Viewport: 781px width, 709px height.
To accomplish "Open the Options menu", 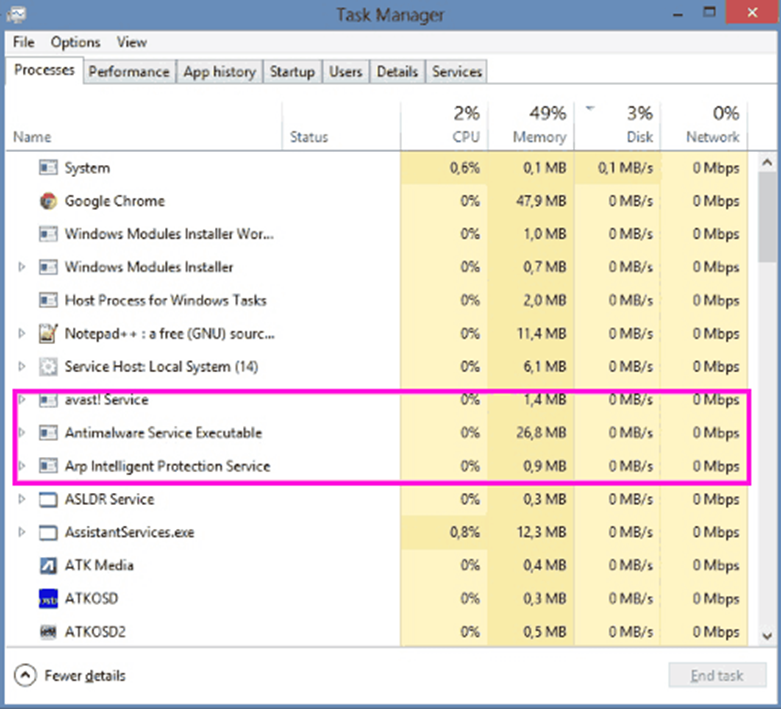I will coord(75,42).
